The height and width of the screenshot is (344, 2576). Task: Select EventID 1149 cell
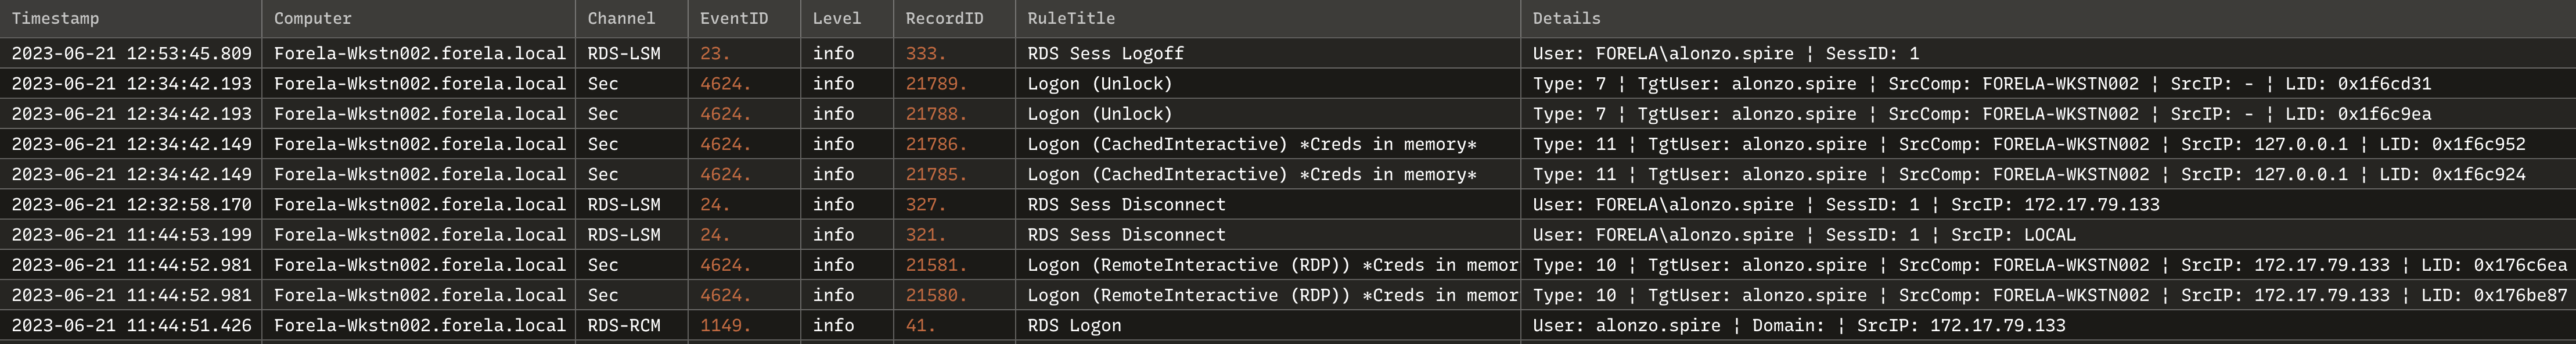[x=744, y=325]
